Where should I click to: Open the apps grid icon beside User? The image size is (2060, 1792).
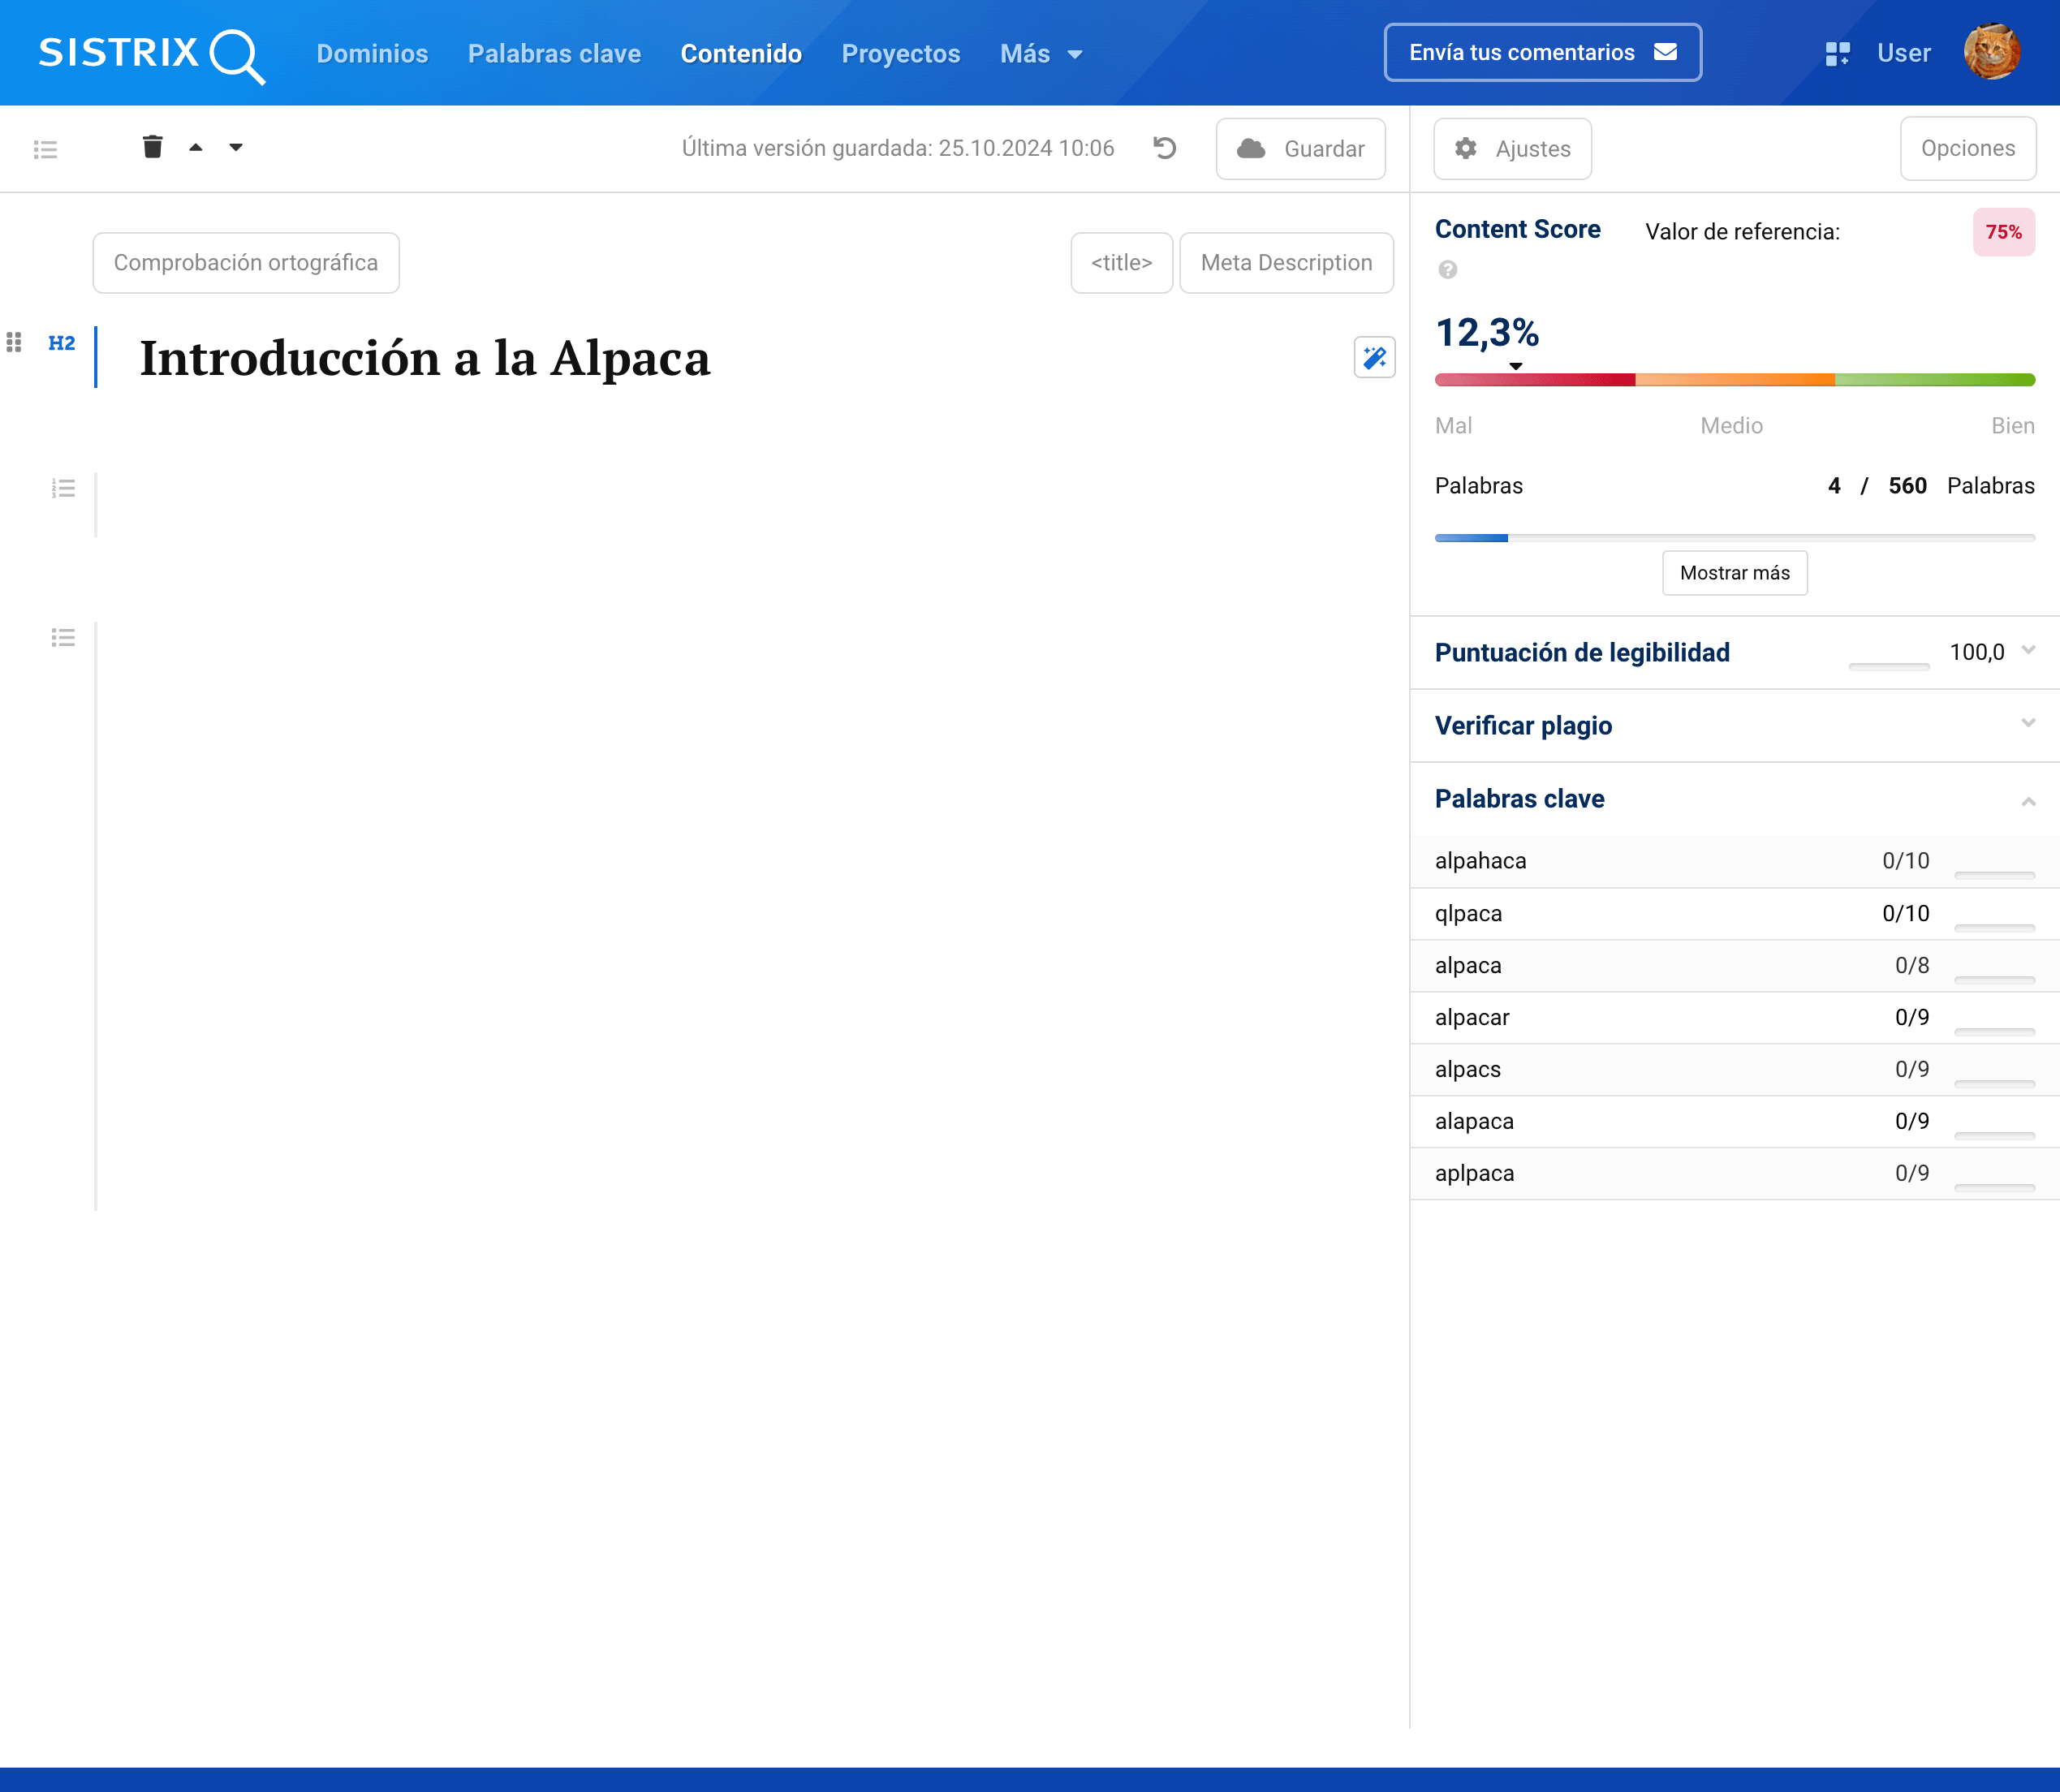1837,53
